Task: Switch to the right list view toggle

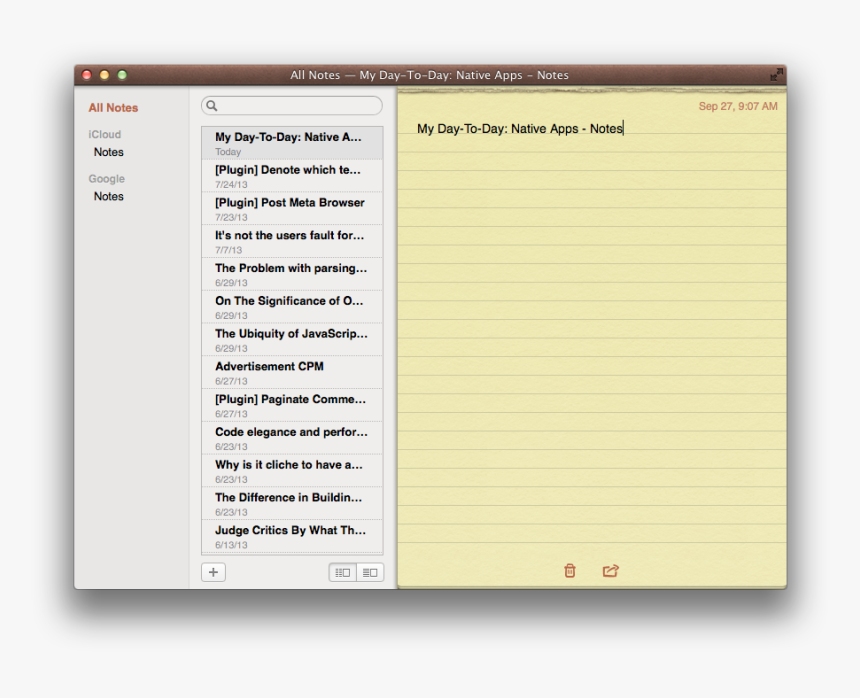Action: 370,572
